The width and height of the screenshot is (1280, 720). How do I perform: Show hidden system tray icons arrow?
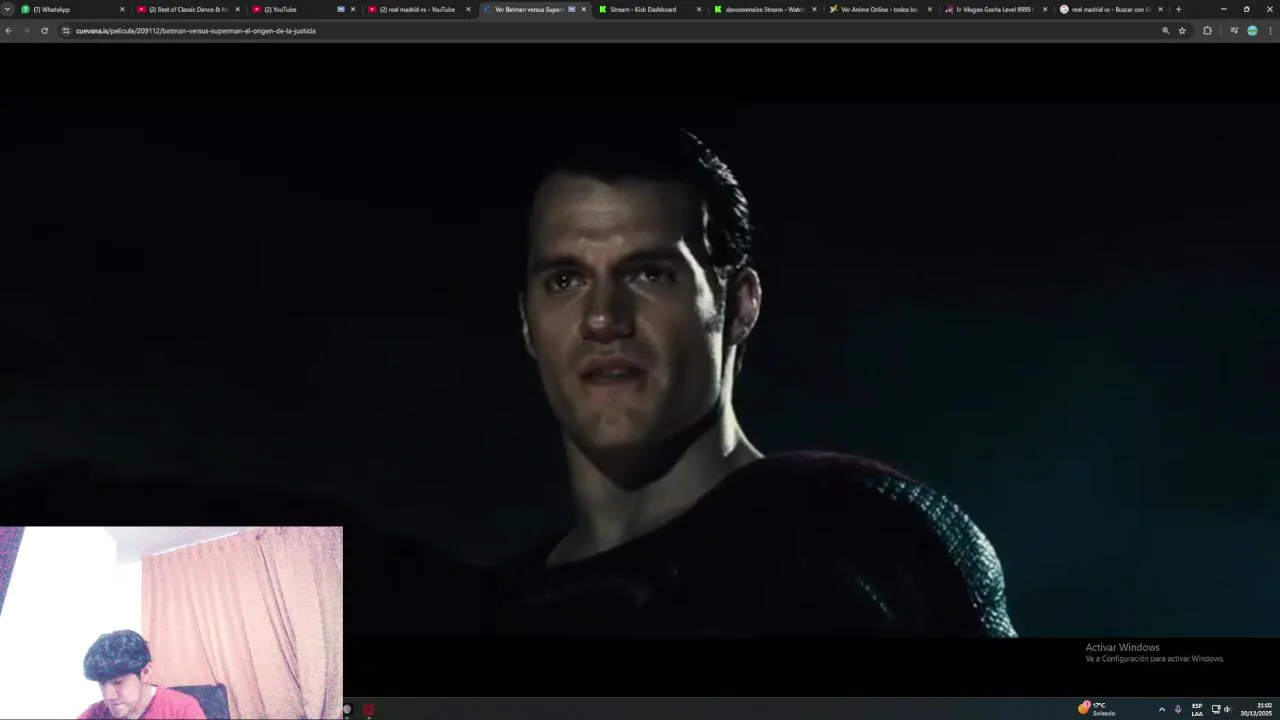tap(1161, 709)
